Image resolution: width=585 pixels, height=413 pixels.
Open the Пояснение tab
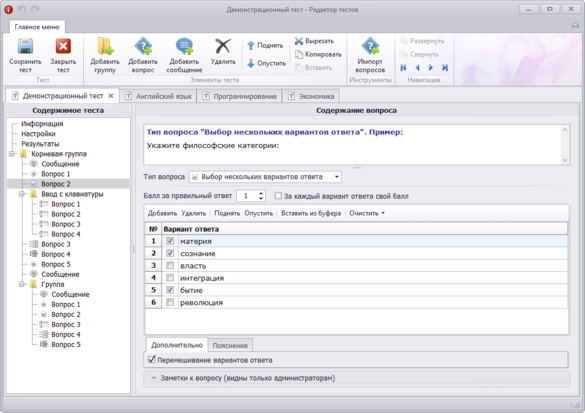[230, 345]
